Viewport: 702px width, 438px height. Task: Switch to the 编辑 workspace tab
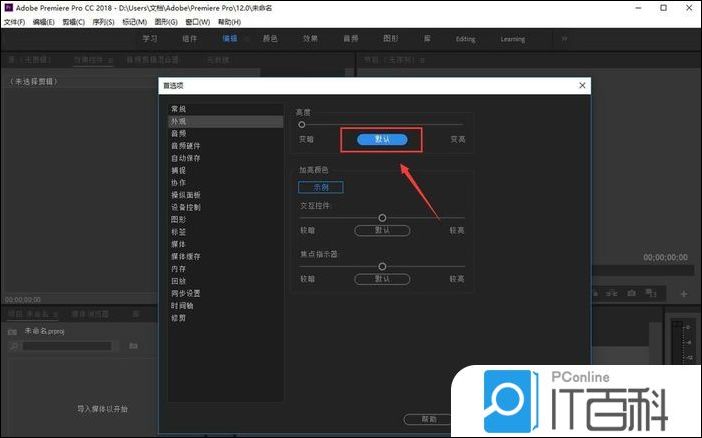click(x=230, y=39)
